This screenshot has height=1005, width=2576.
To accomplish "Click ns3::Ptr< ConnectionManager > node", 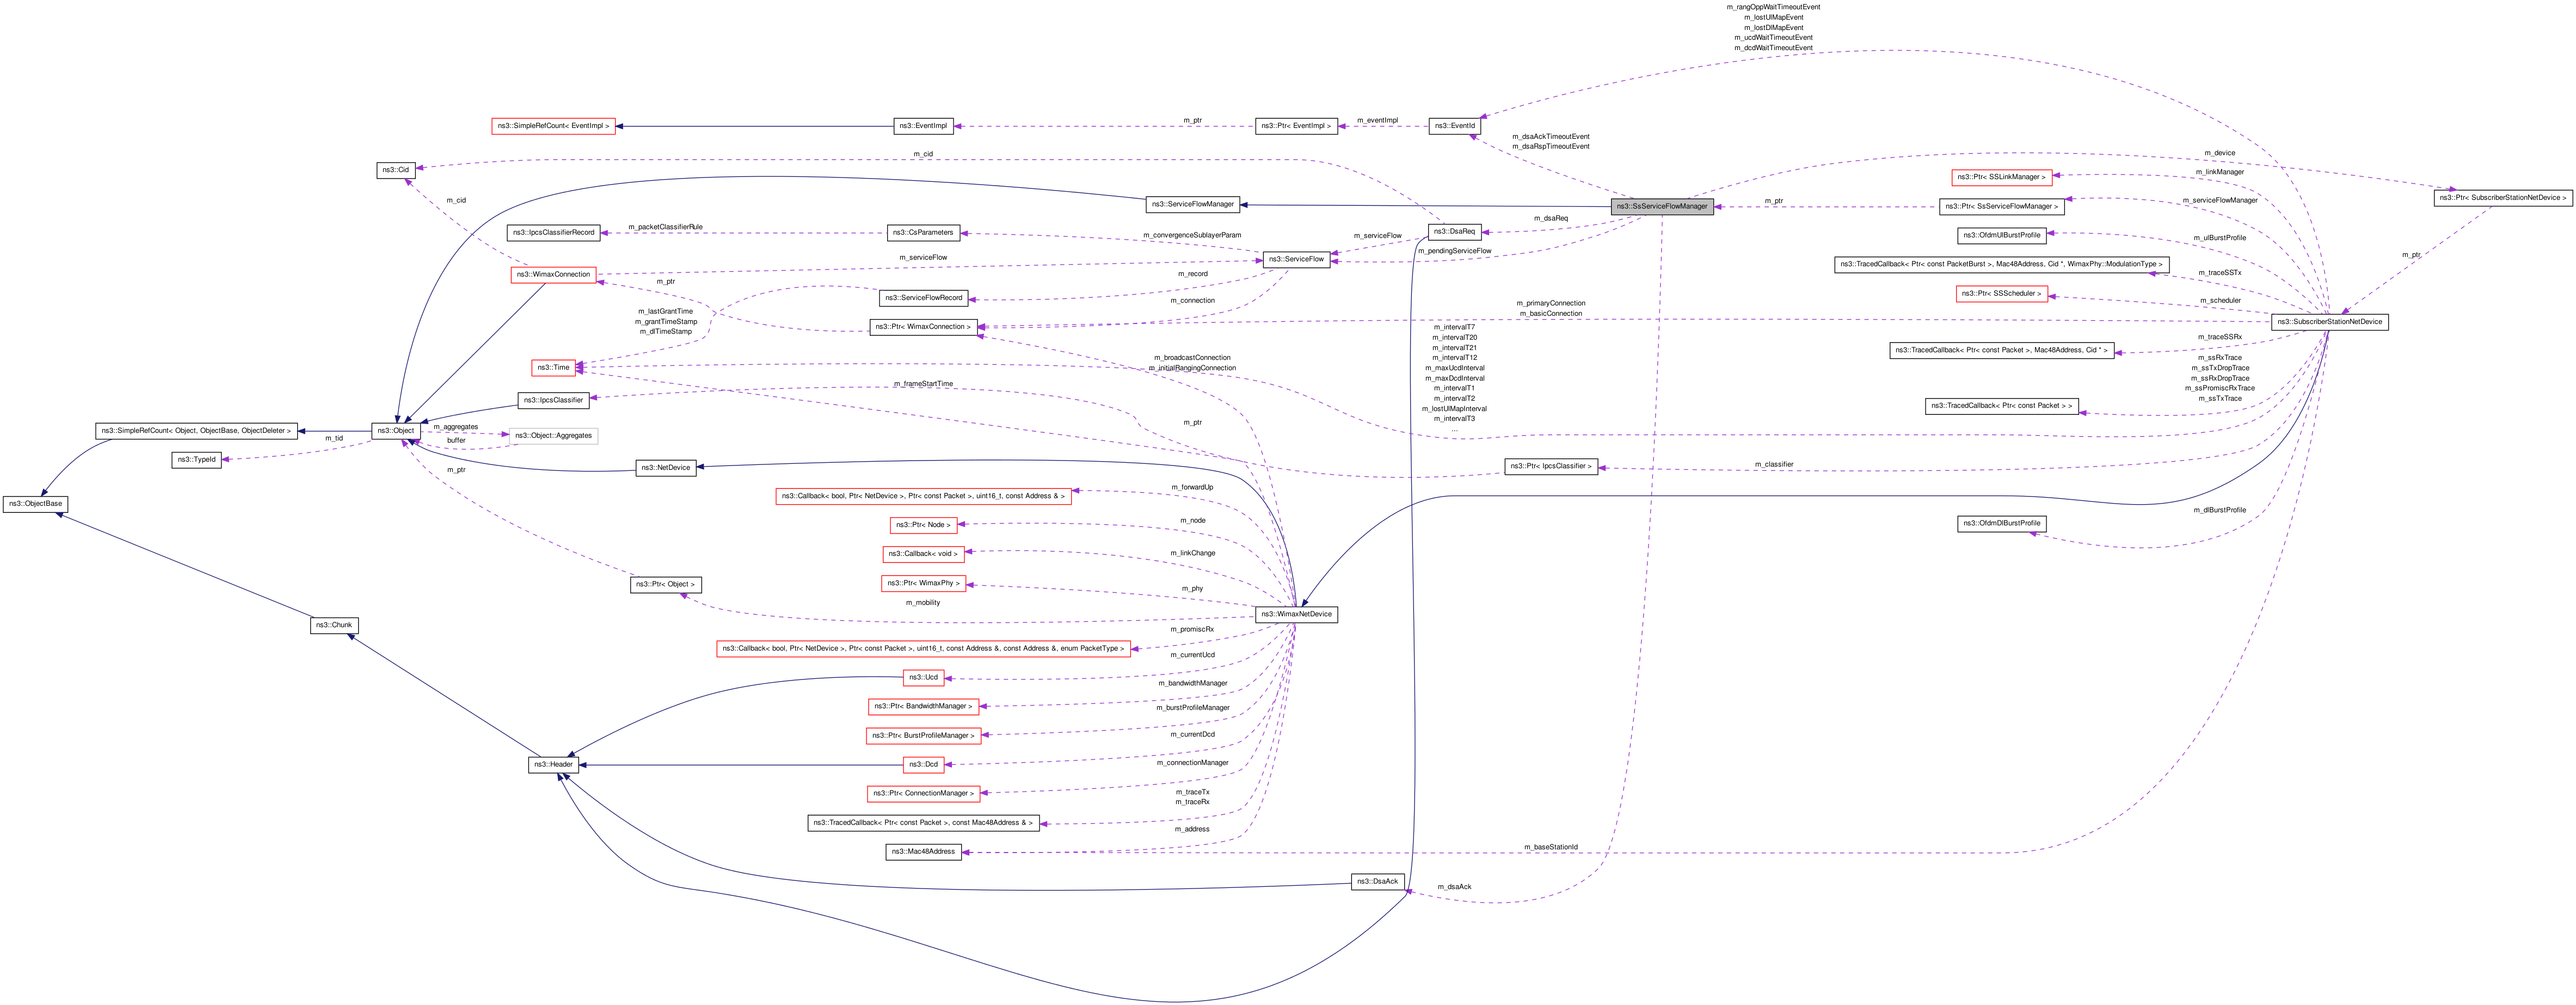I will point(923,793).
